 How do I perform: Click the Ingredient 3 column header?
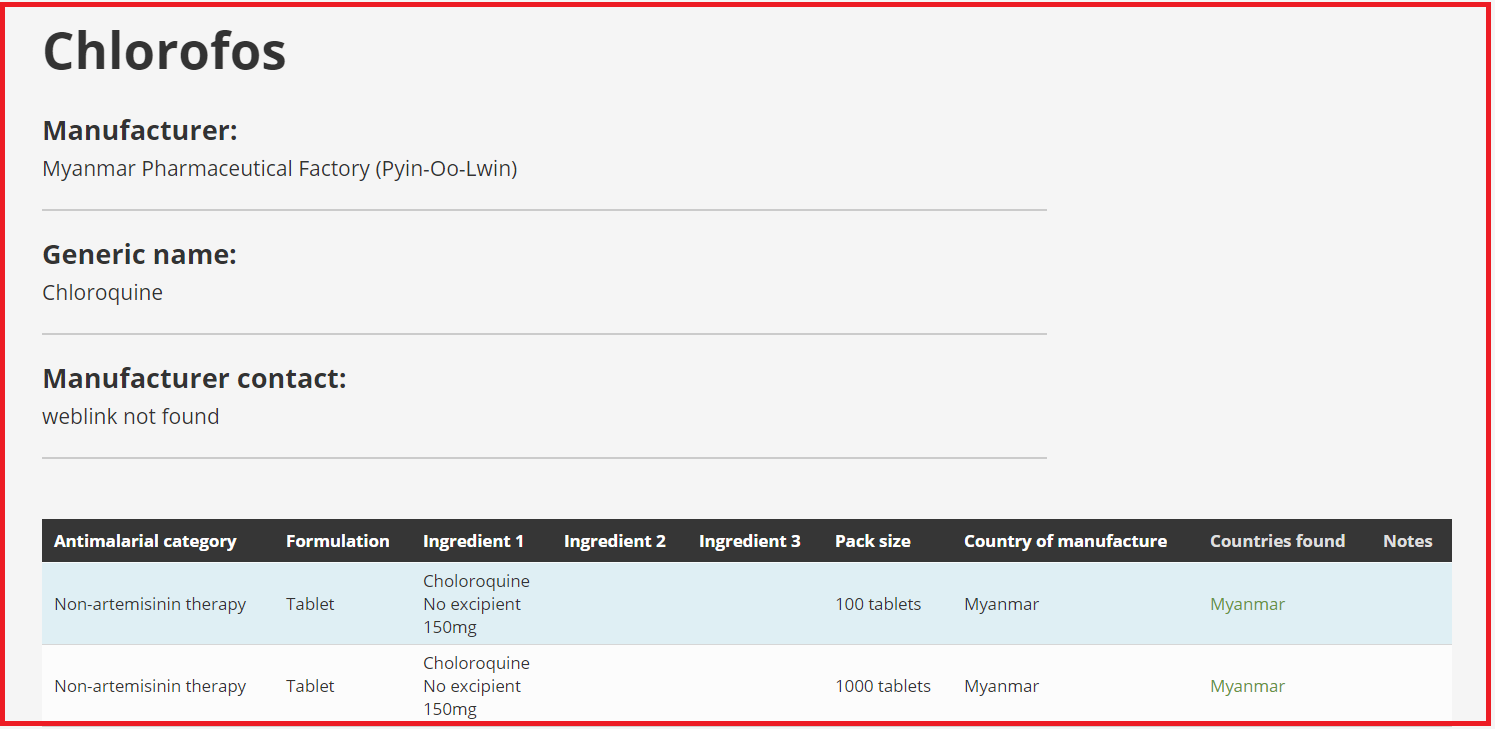(750, 541)
